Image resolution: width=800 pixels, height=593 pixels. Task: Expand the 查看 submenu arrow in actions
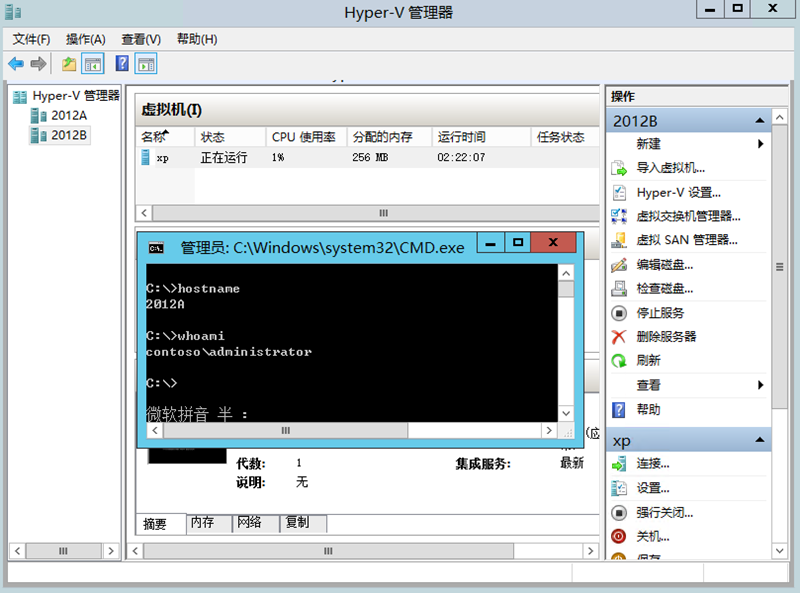pyautogui.click(x=760, y=385)
